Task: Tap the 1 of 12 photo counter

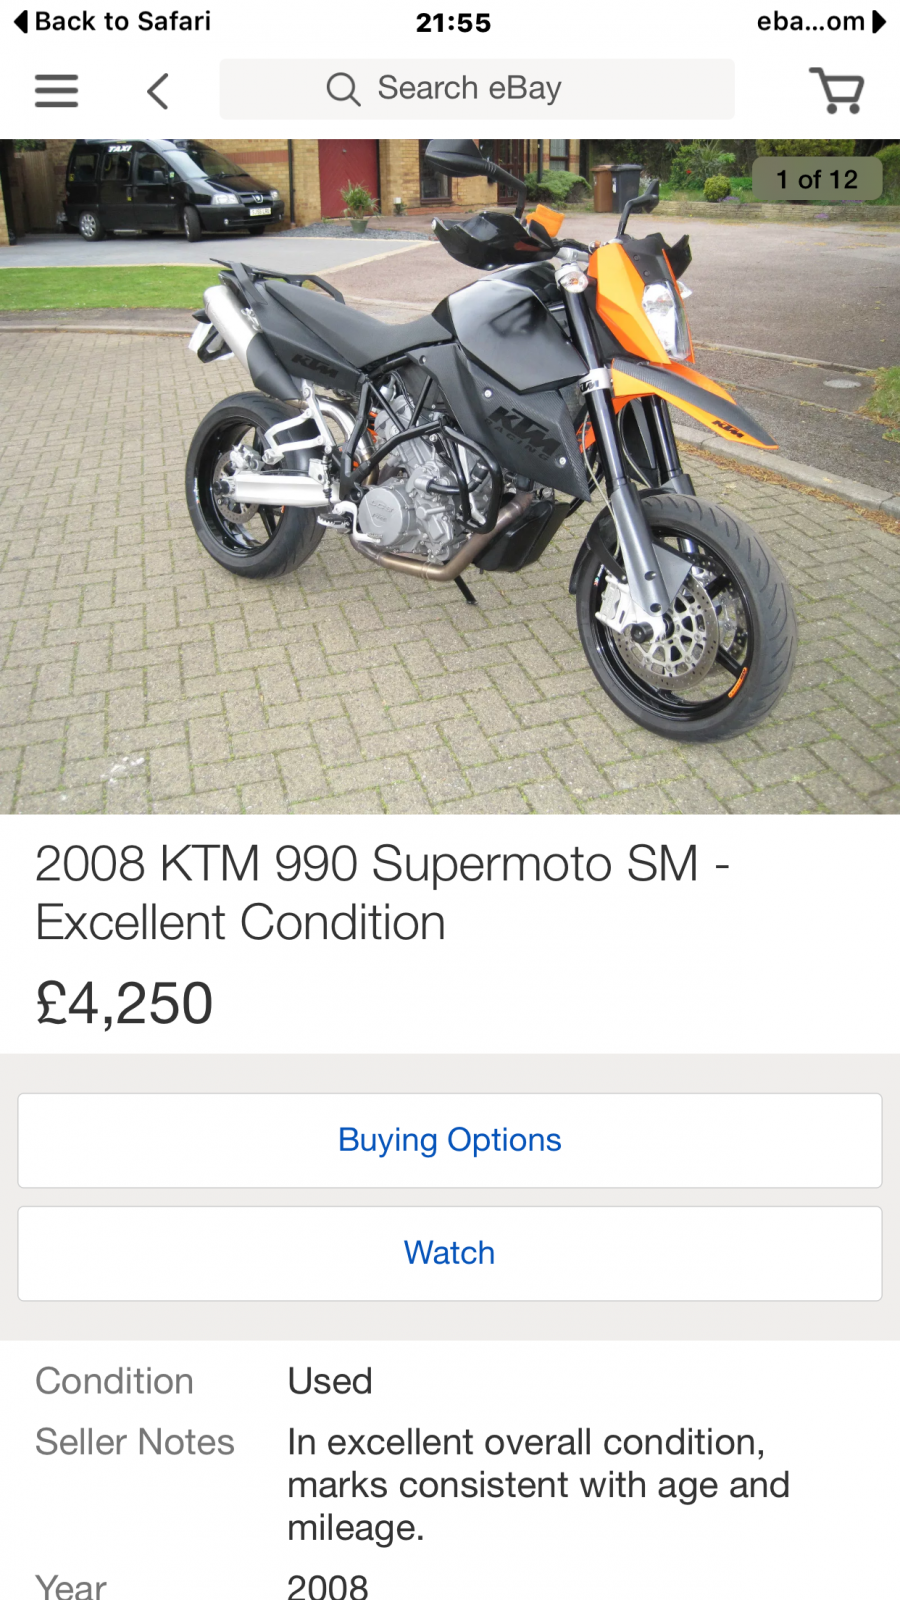Action: click(817, 179)
